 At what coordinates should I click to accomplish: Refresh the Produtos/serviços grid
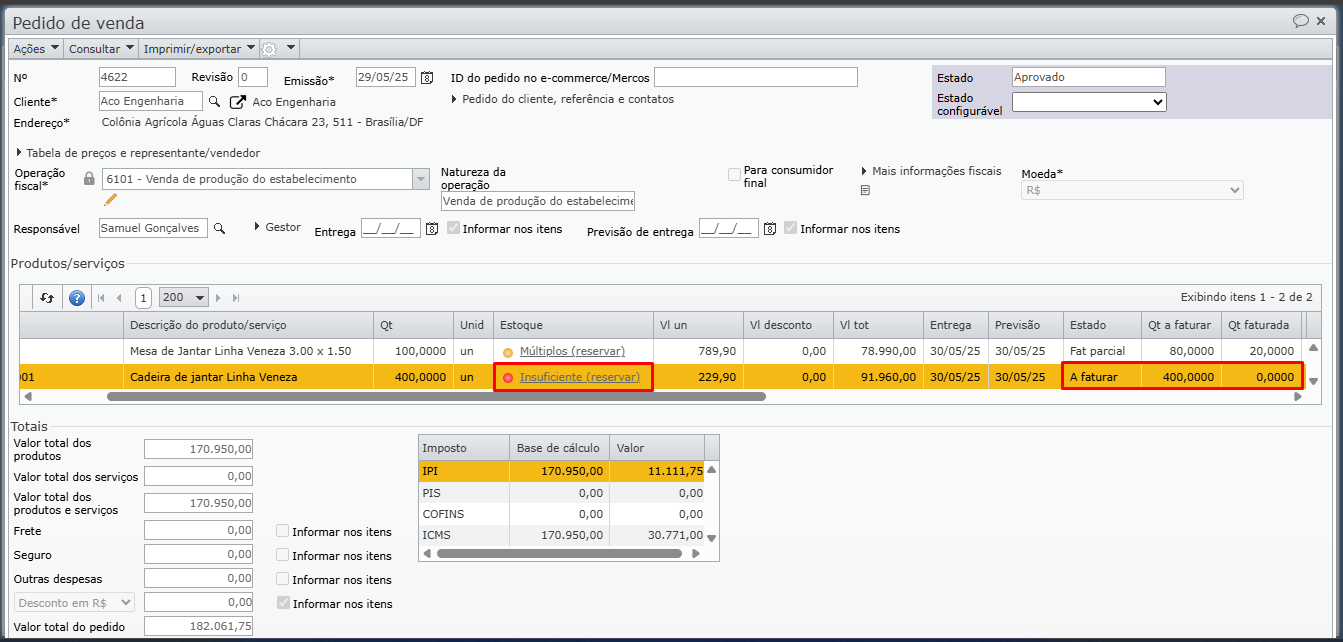[47, 297]
